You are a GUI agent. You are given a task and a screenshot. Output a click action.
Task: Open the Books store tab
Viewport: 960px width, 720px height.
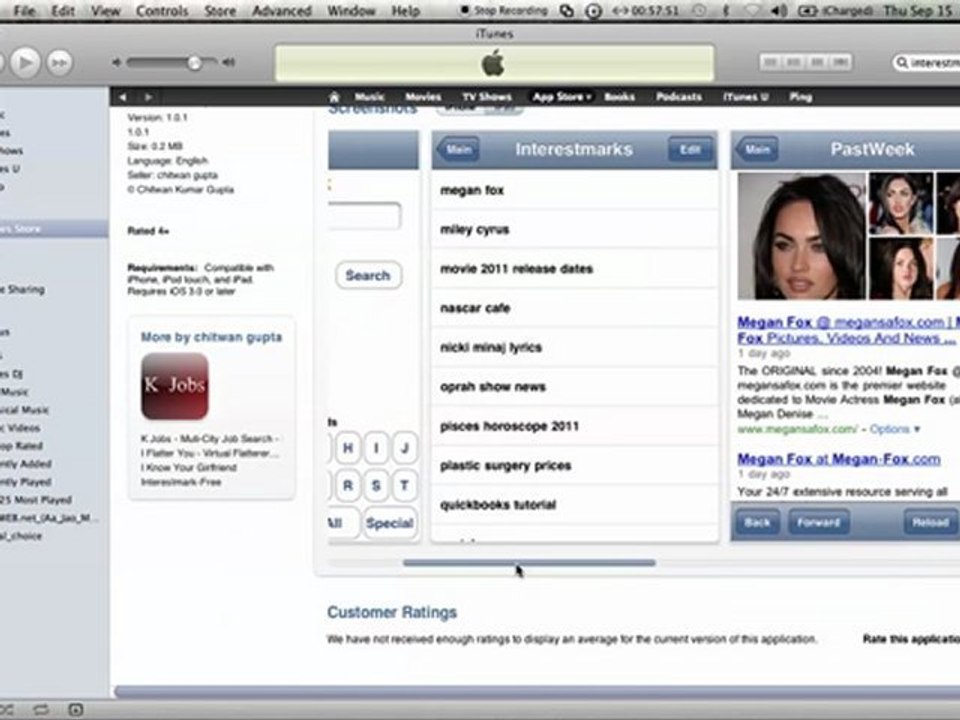pyautogui.click(x=620, y=97)
